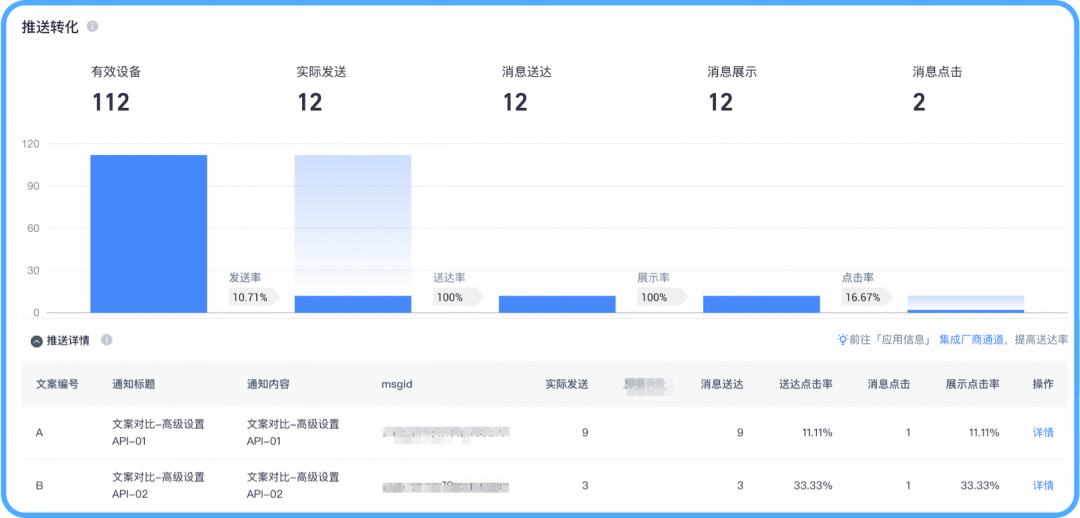
Task: Click the info icon beside 推送转化
Action: [92, 27]
